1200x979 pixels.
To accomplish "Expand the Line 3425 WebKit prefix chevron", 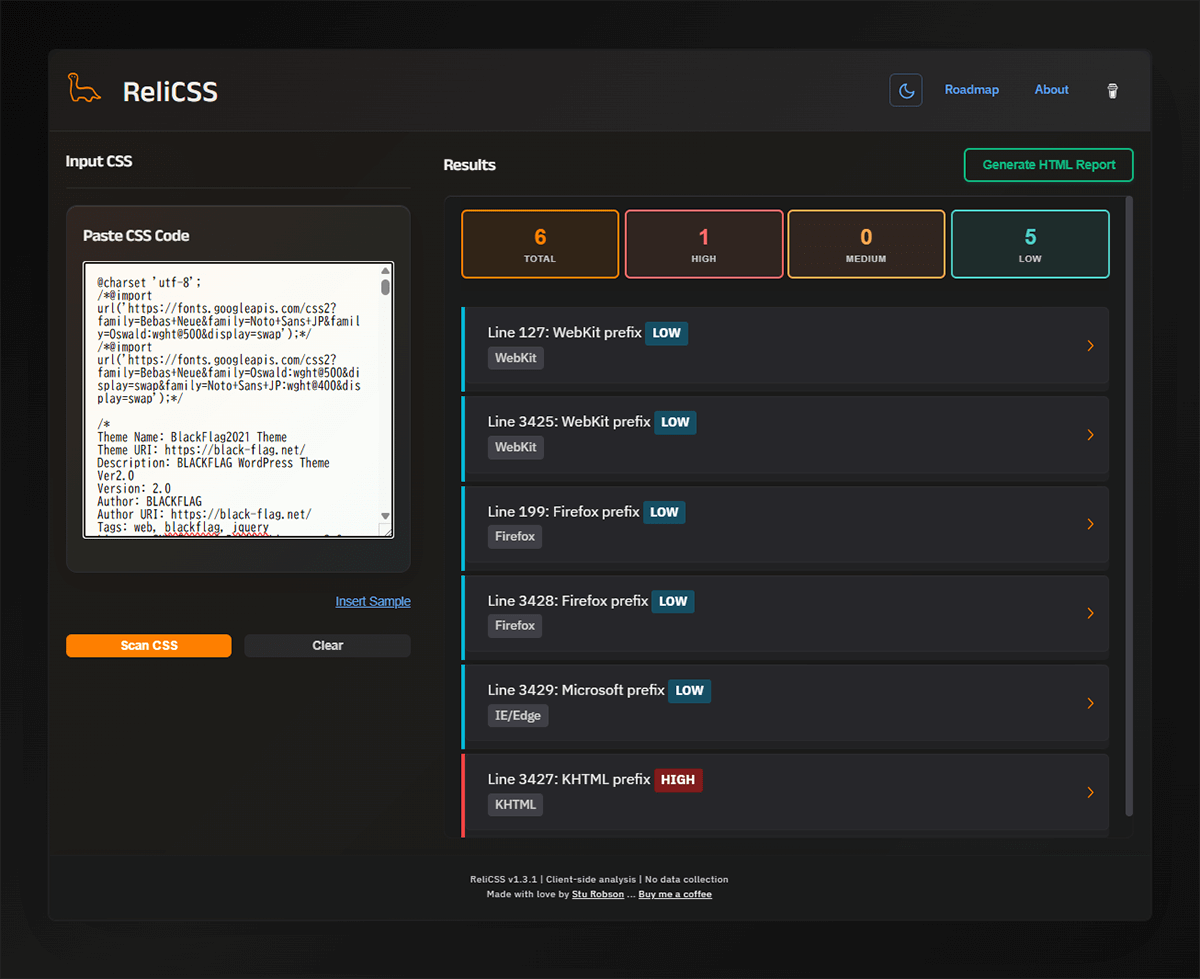I will (1090, 435).
